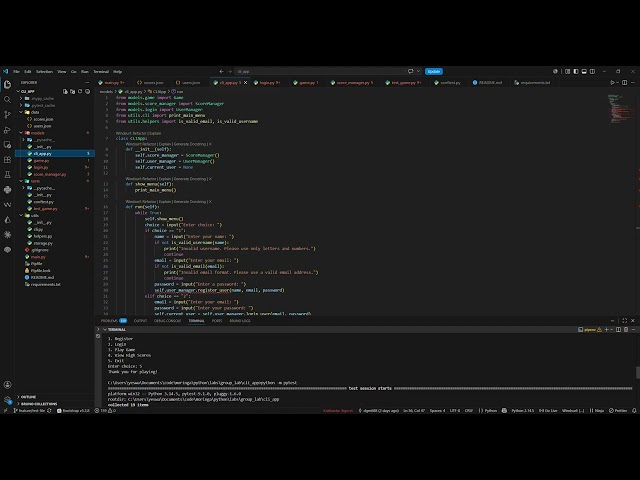Switch to the Problems panel tab
Viewport: 640px width, 480px height.
(113, 321)
